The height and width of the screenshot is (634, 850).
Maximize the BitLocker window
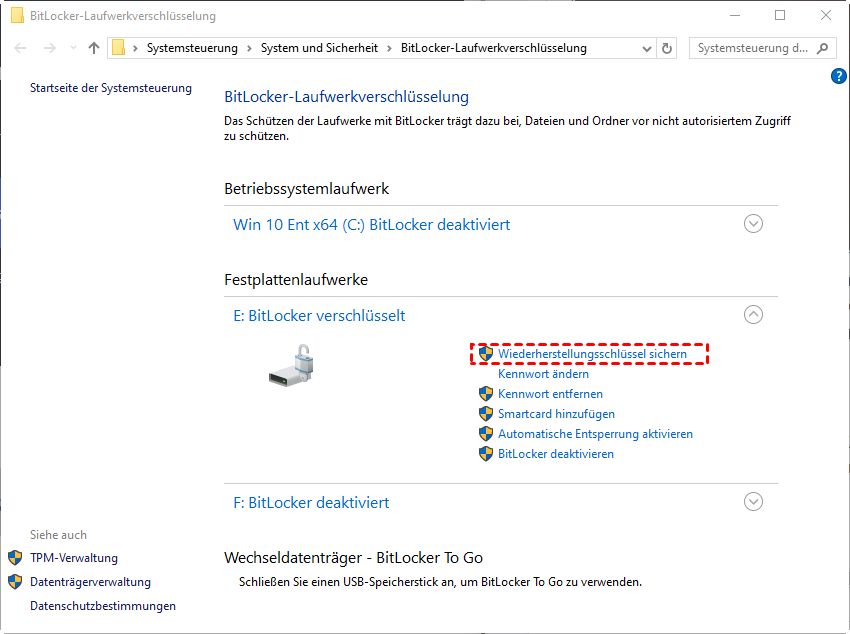780,16
